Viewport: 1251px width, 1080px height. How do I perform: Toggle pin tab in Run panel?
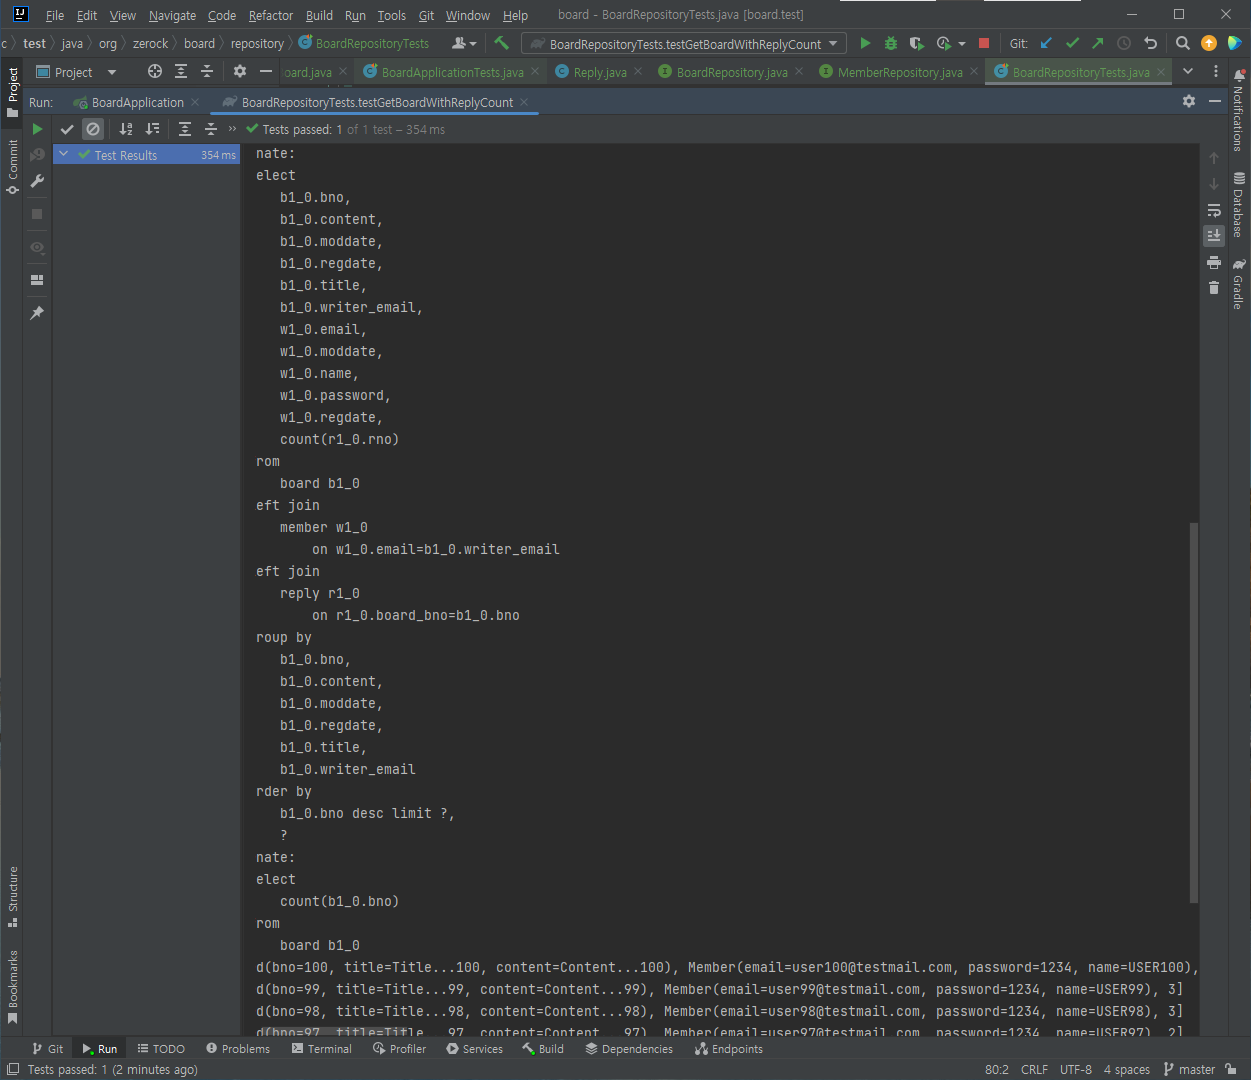37,313
